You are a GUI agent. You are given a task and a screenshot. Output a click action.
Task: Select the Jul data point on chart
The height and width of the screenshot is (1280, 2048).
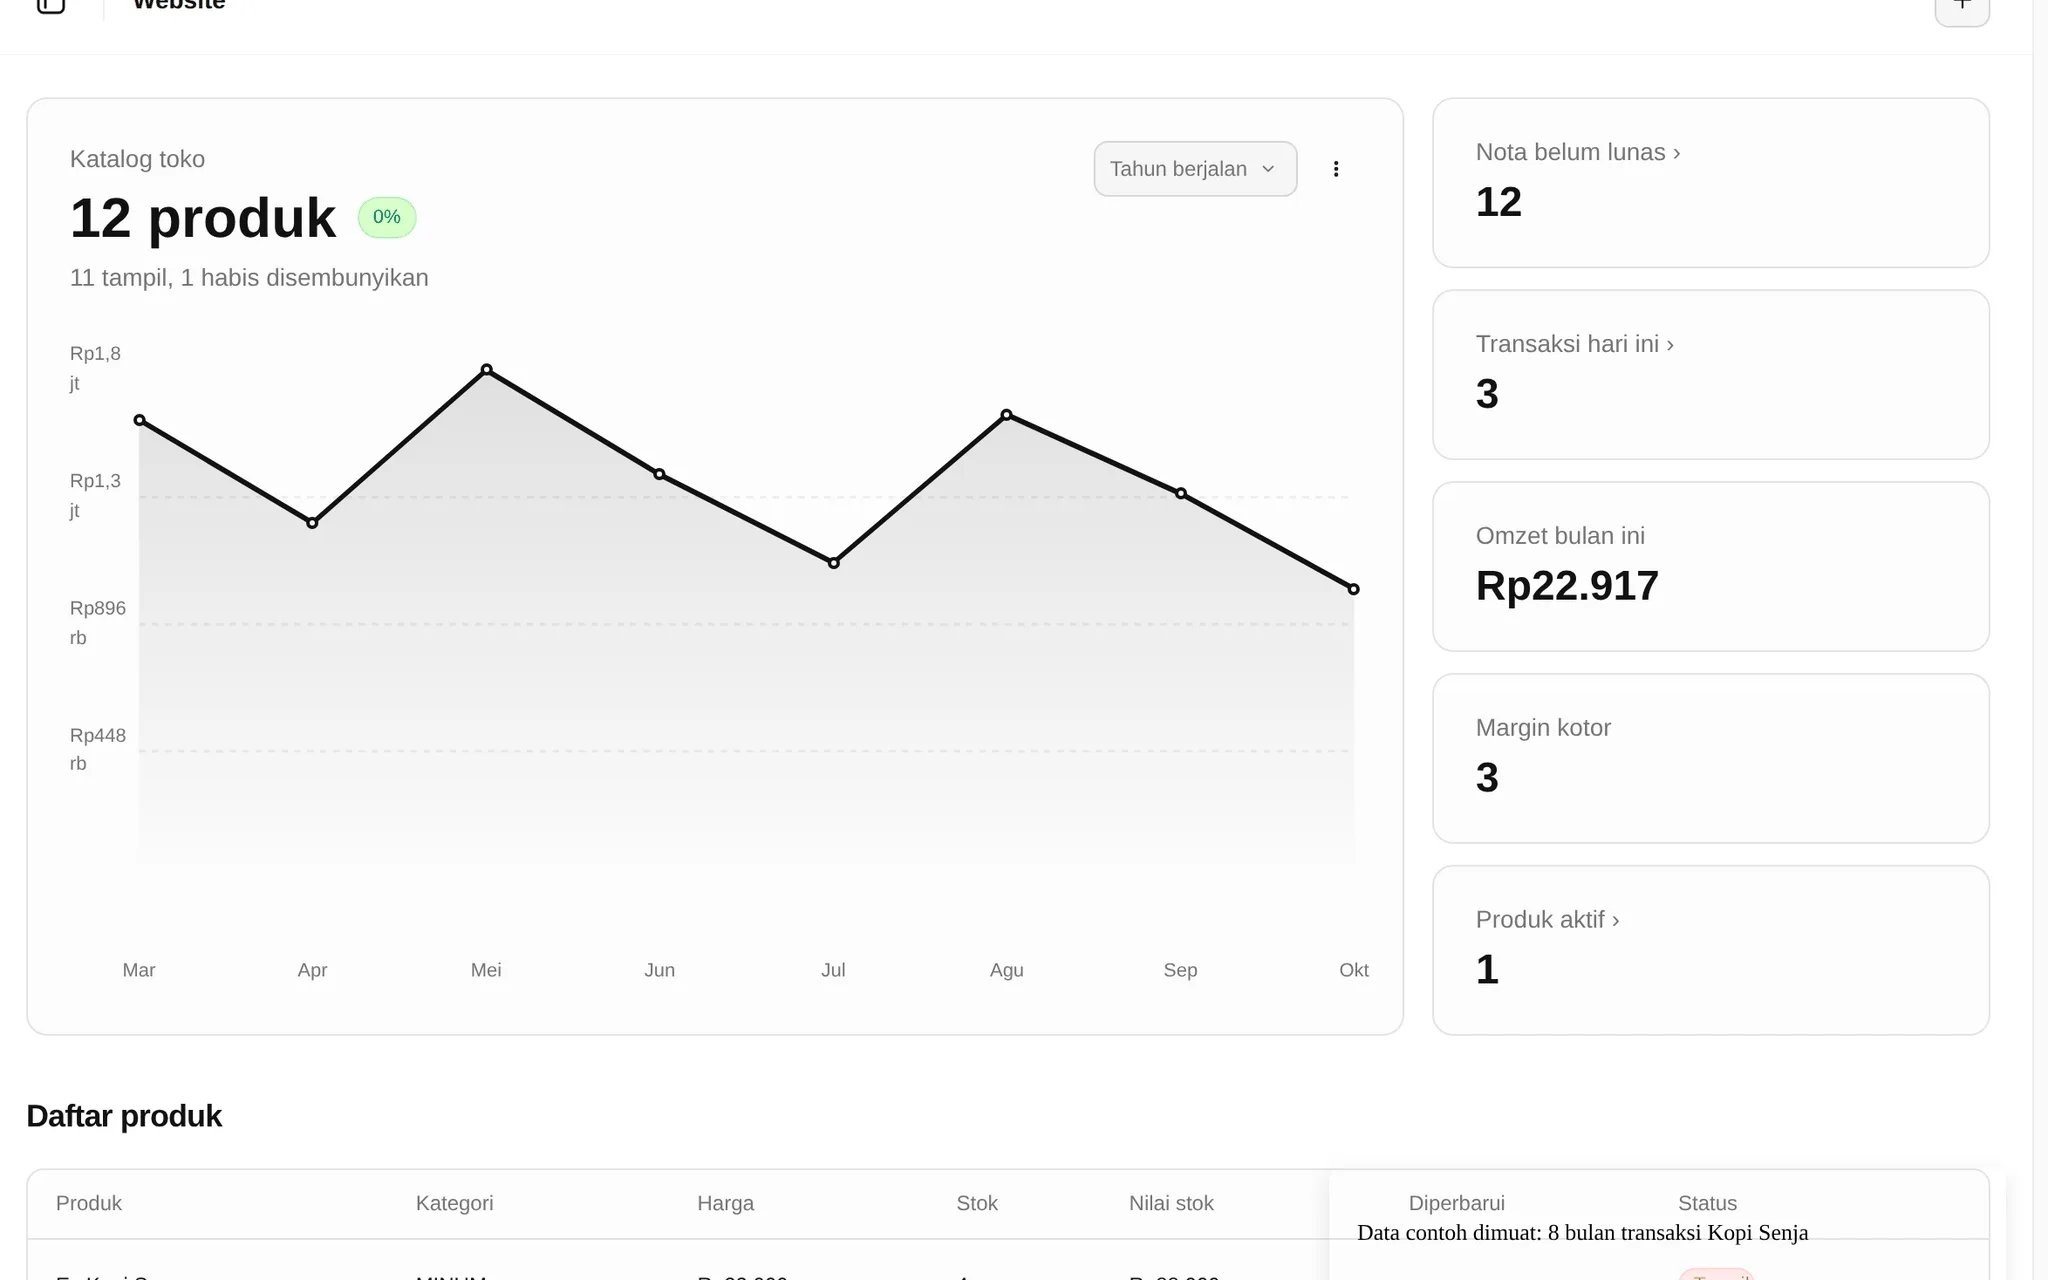(834, 563)
